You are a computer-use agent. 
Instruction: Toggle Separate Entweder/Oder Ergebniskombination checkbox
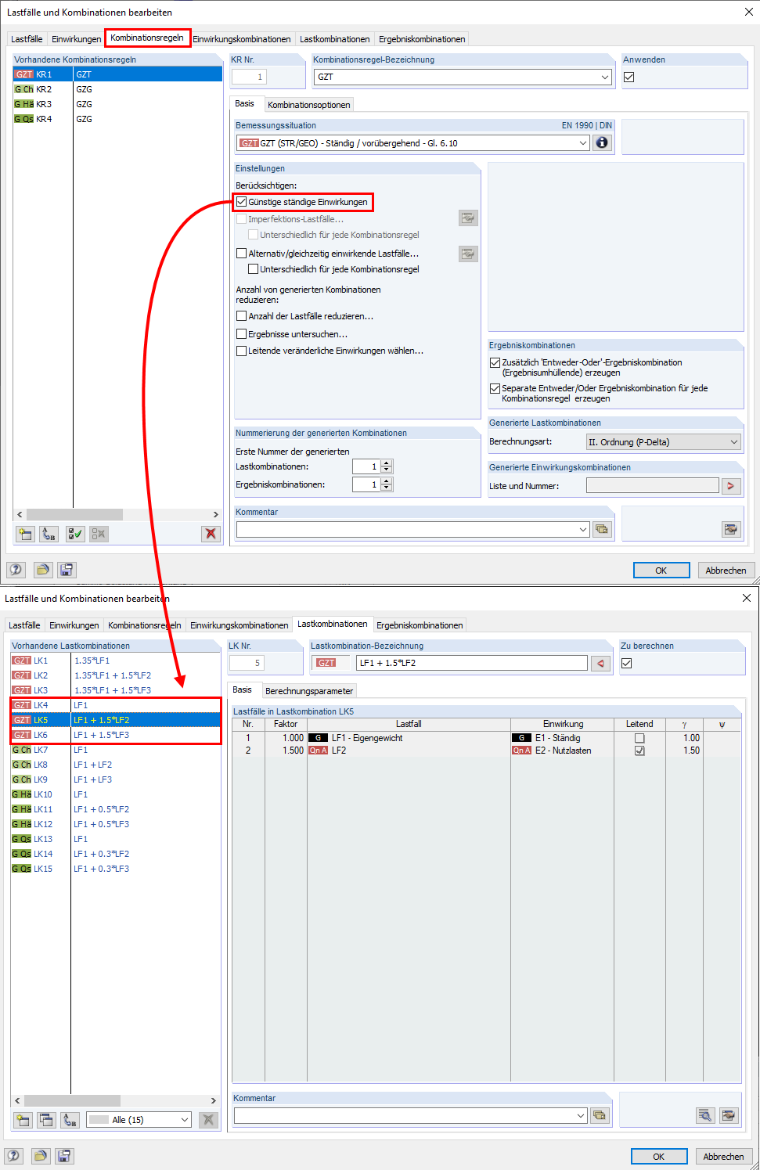494,389
